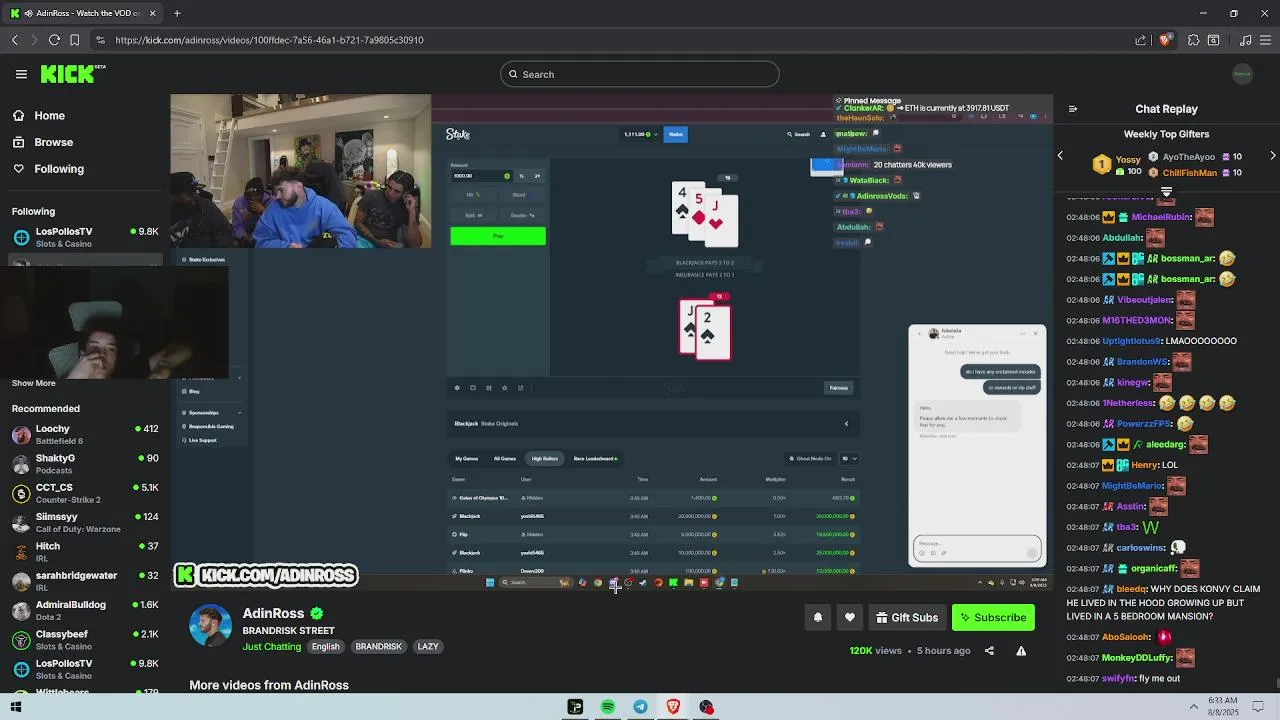Open ShaktyG recommended channel
The width and height of the screenshot is (1280, 720).
pyautogui.click(x=85, y=464)
